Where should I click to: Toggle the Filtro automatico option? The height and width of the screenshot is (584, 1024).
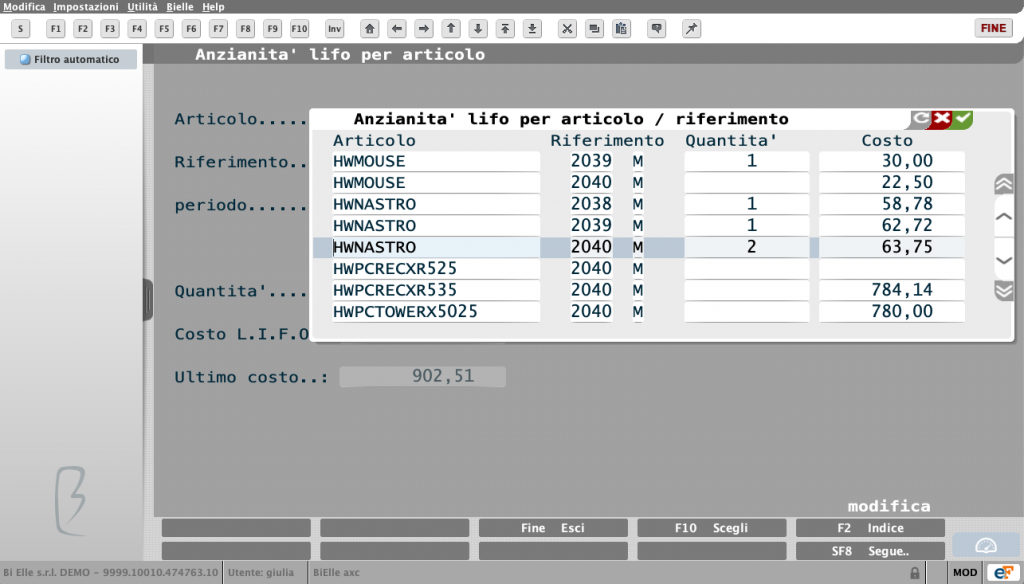click(71, 59)
